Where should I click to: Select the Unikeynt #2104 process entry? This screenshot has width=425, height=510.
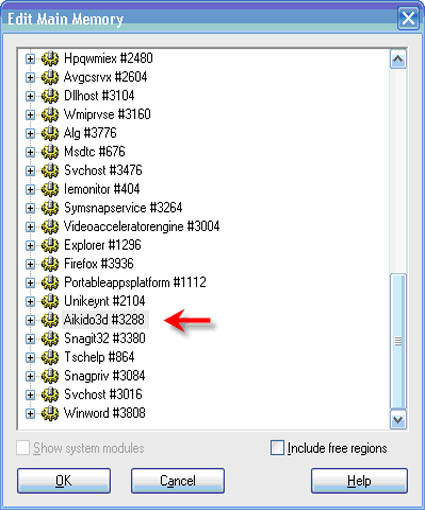coord(104,301)
